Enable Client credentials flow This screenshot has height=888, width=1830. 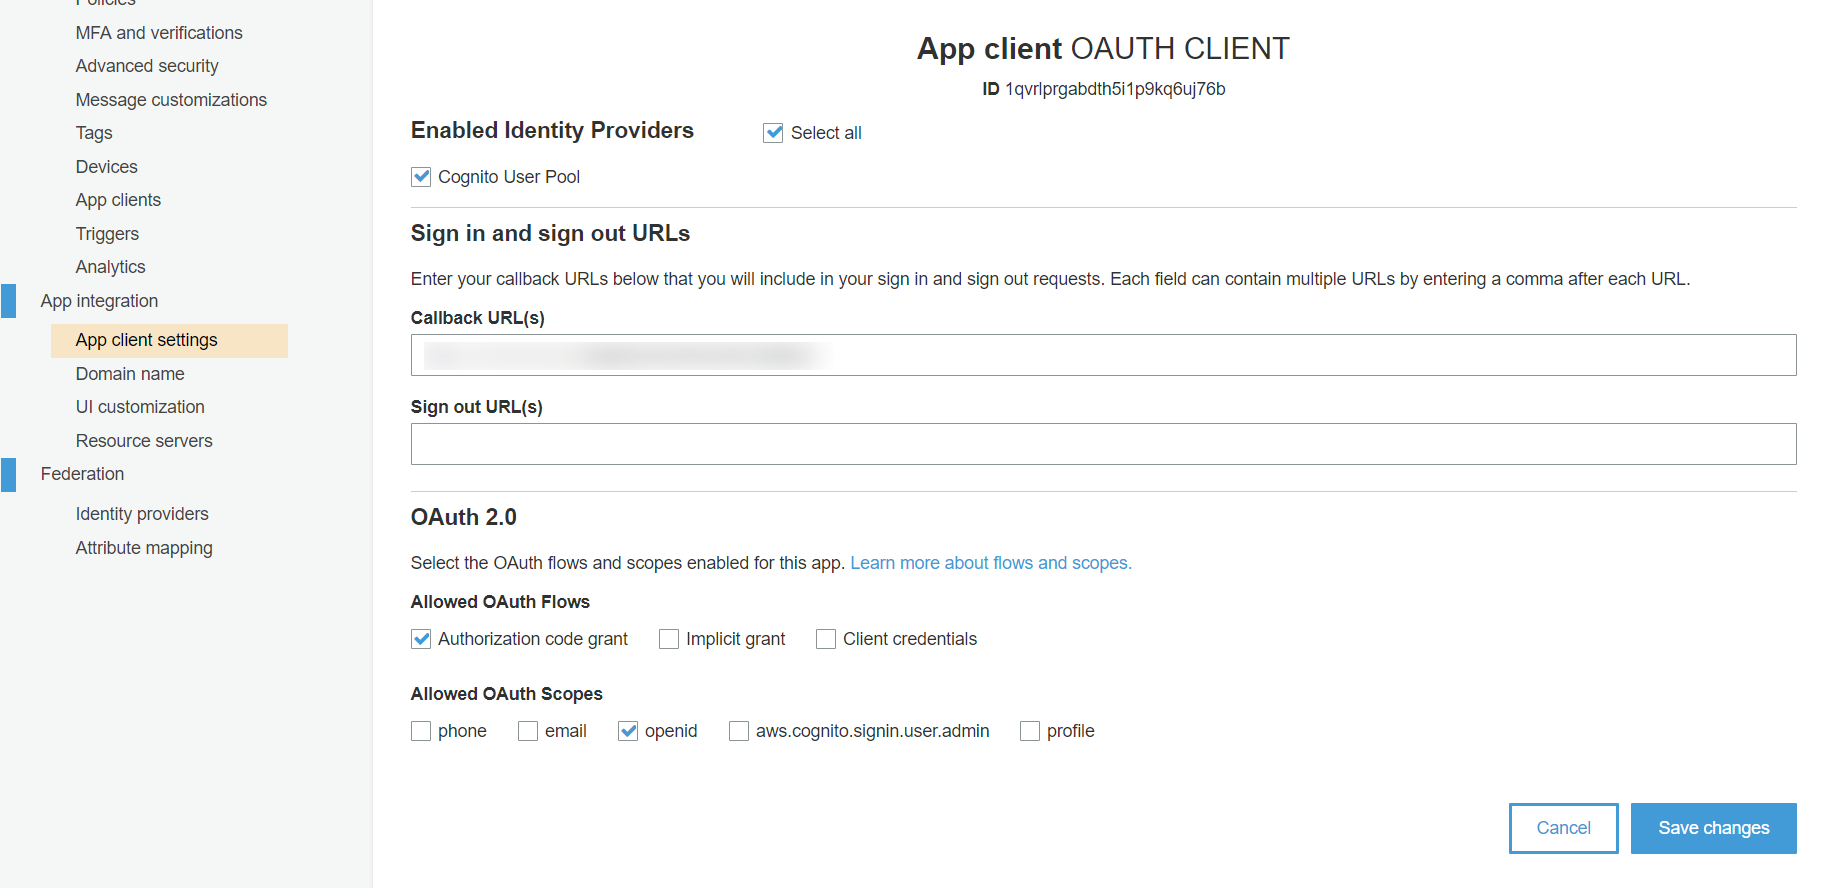(826, 639)
